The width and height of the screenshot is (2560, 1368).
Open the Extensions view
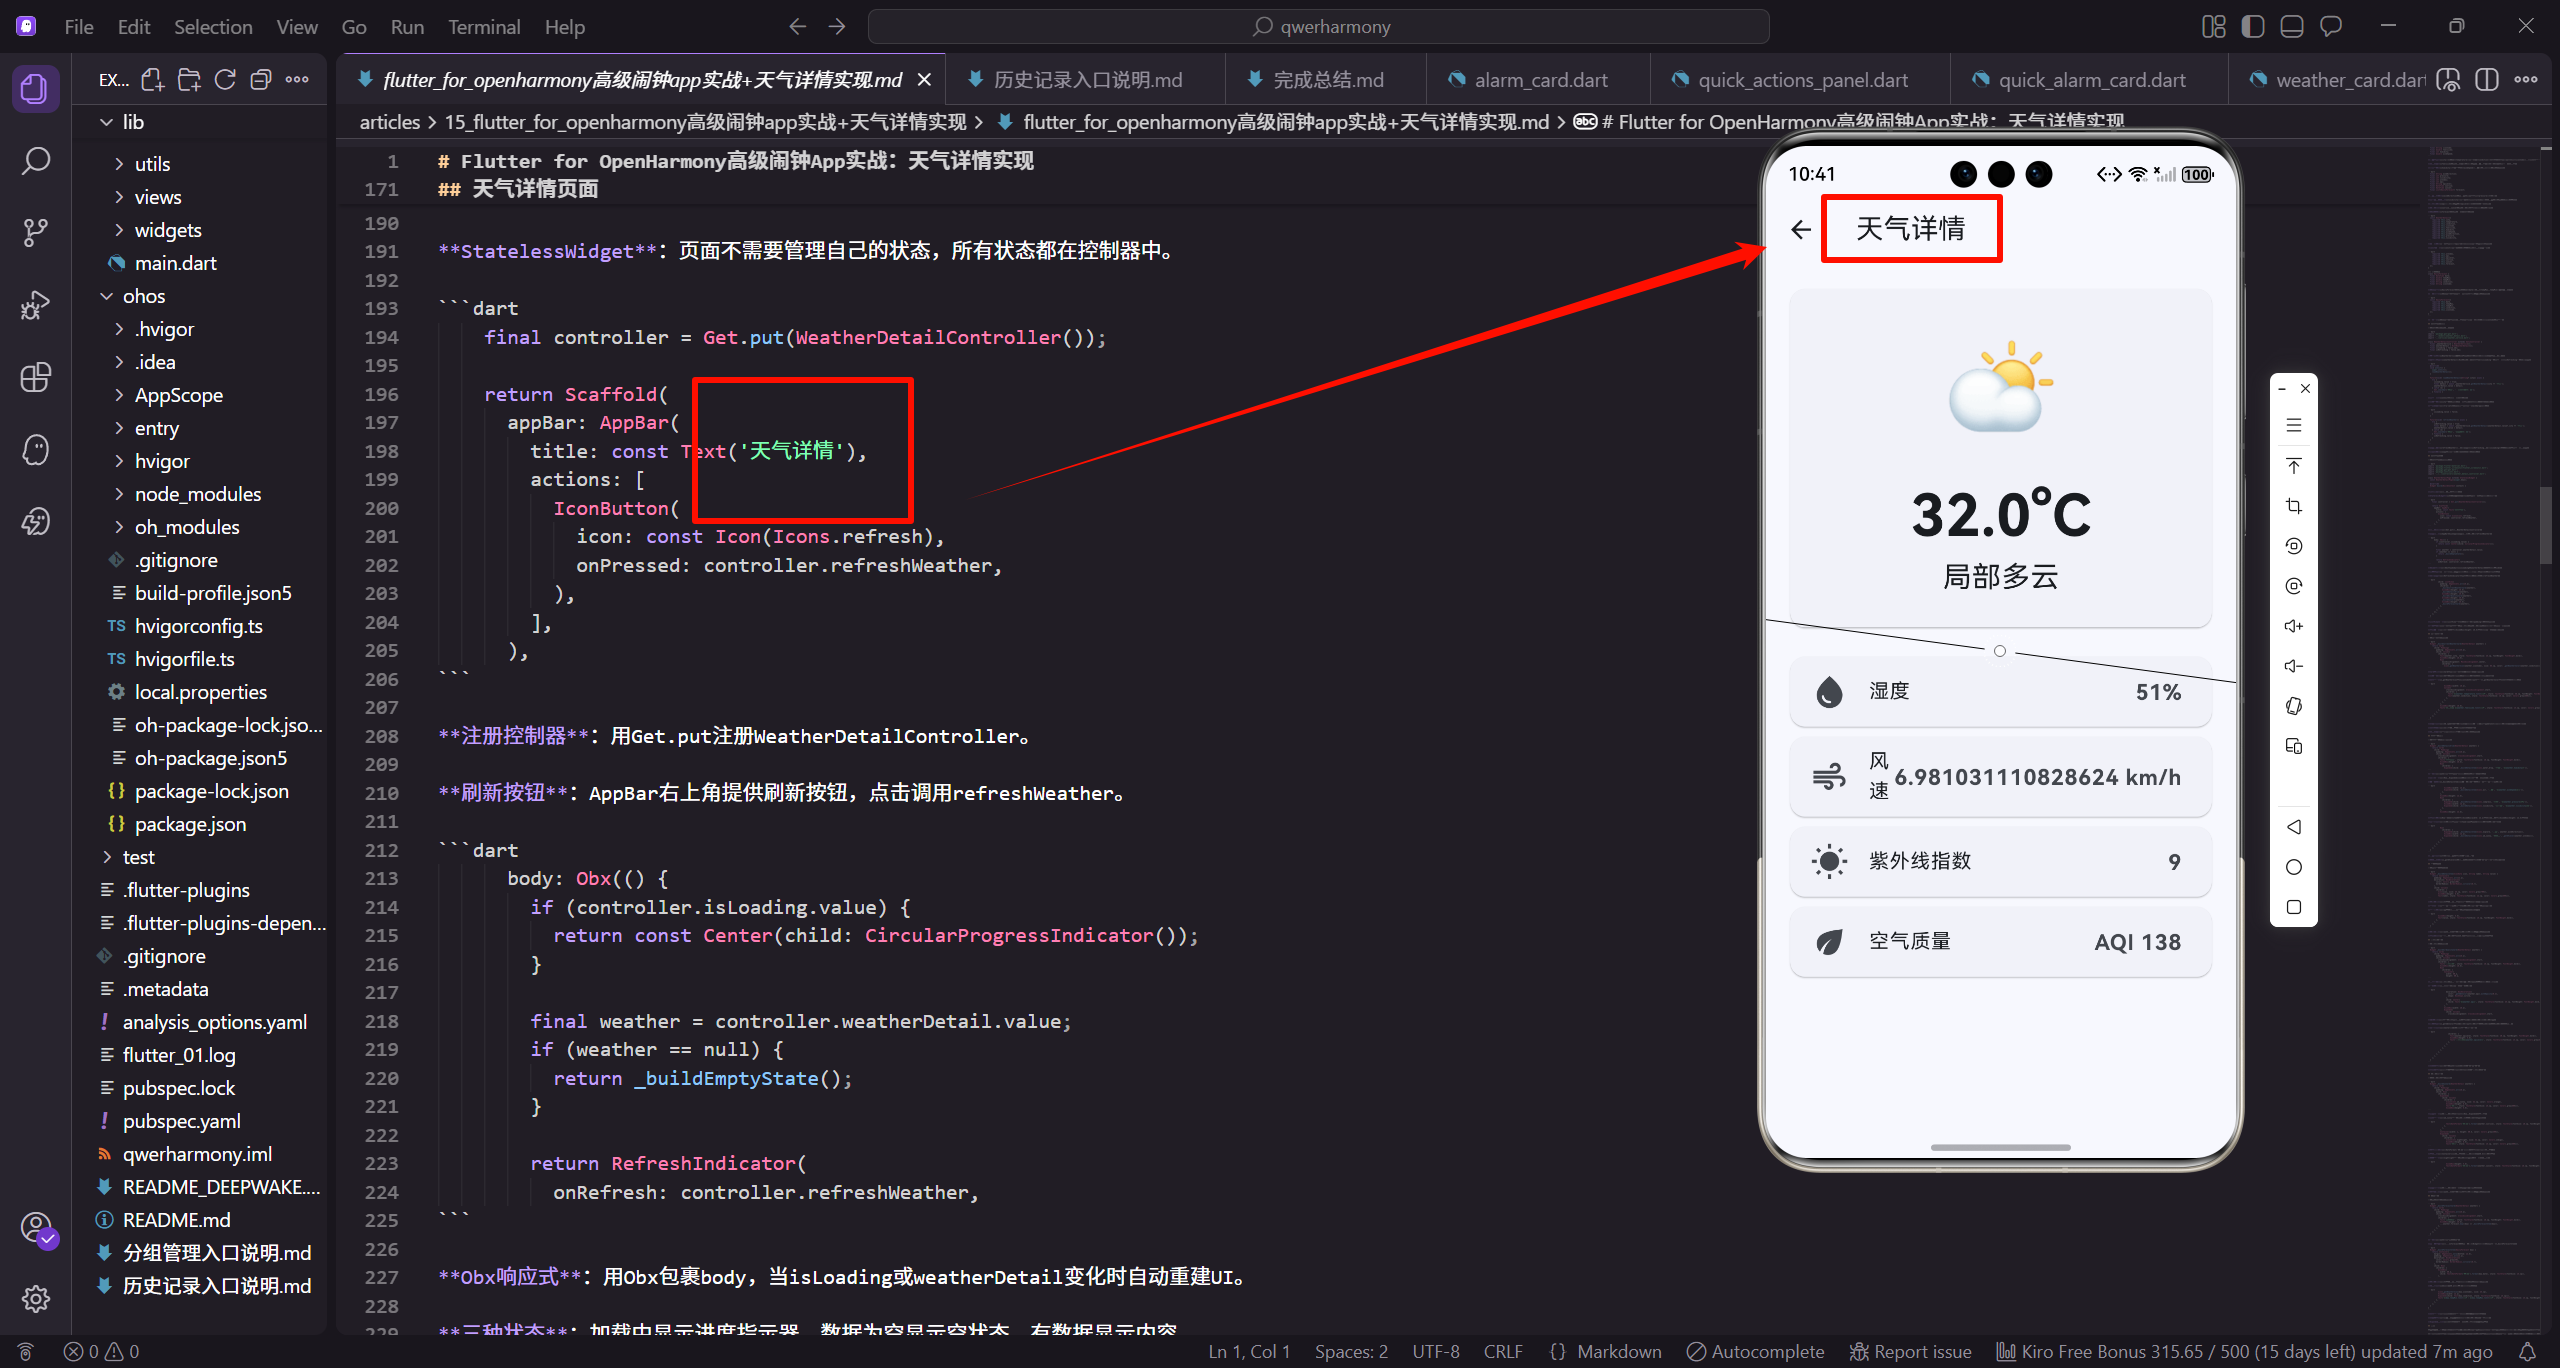pos(35,377)
